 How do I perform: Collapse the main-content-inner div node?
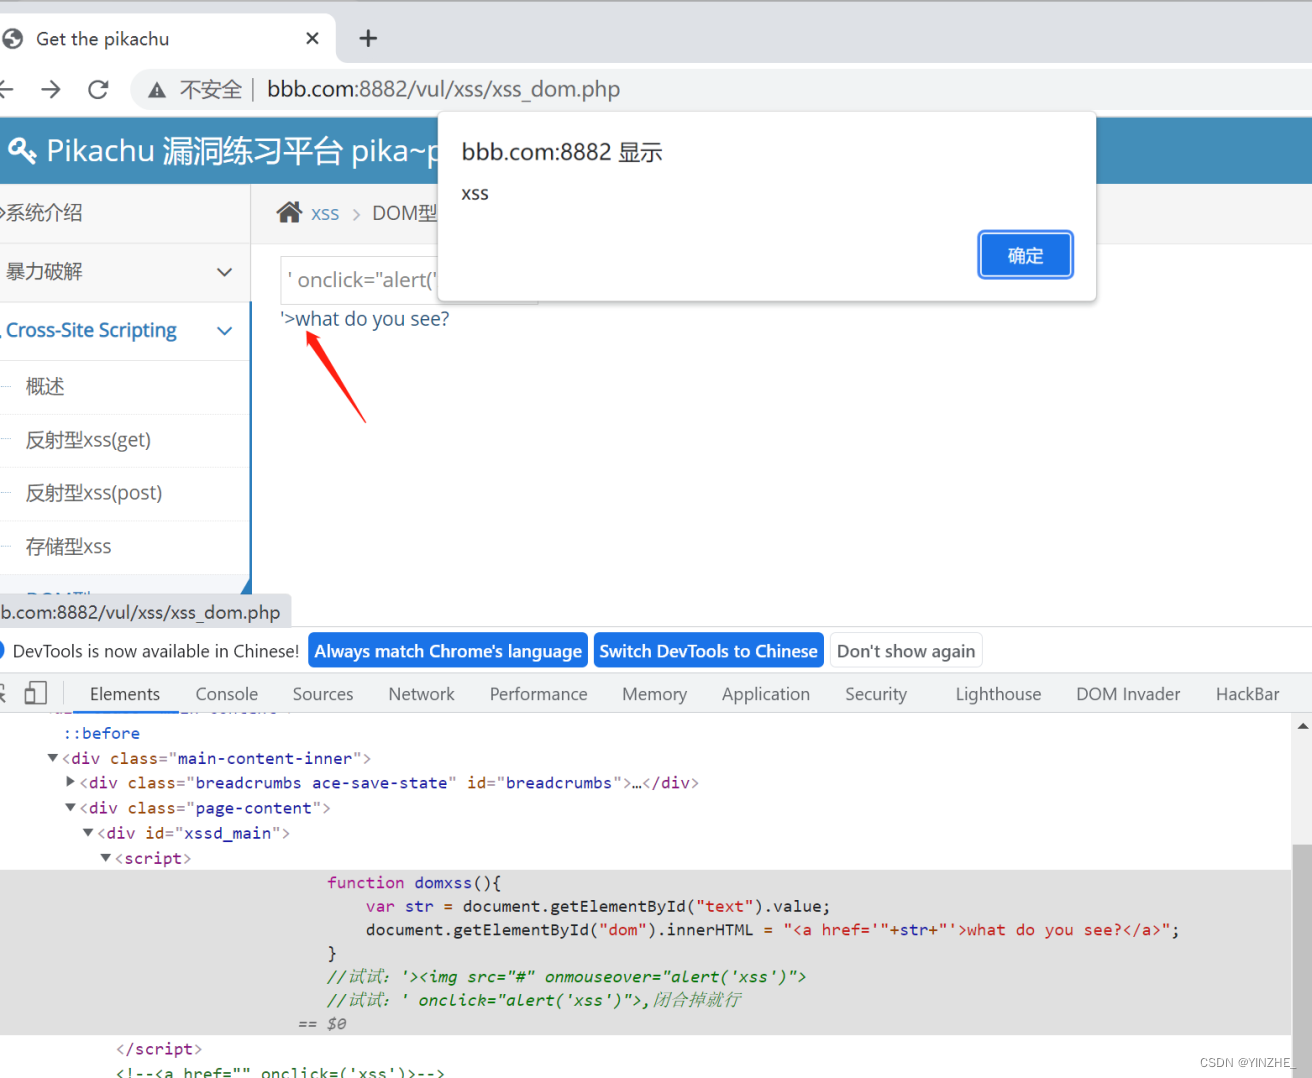(x=53, y=758)
